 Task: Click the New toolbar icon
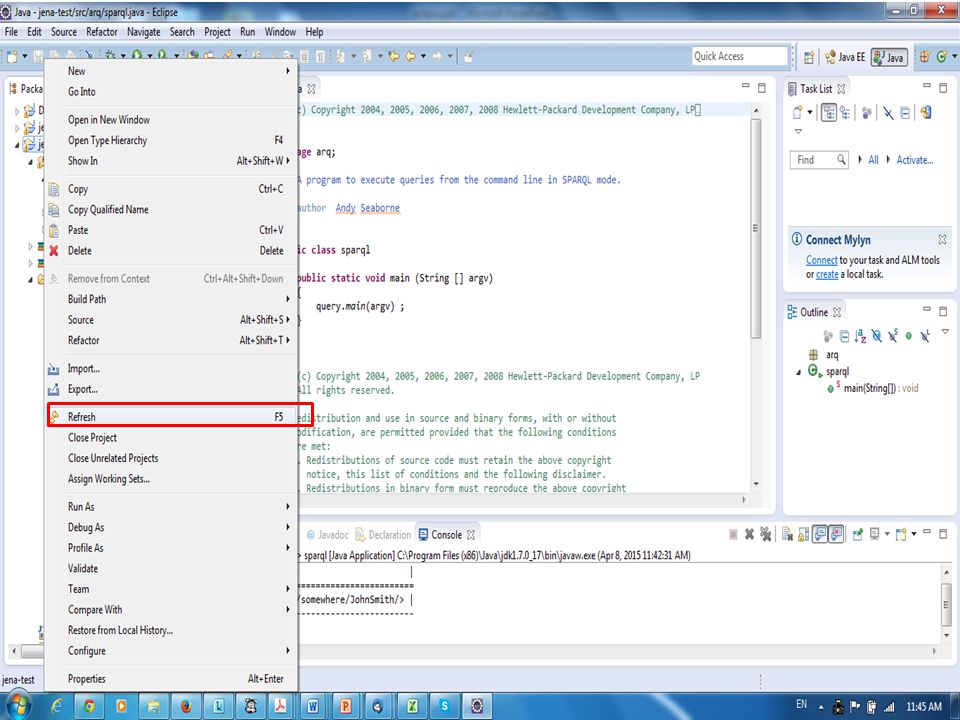click(12, 57)
